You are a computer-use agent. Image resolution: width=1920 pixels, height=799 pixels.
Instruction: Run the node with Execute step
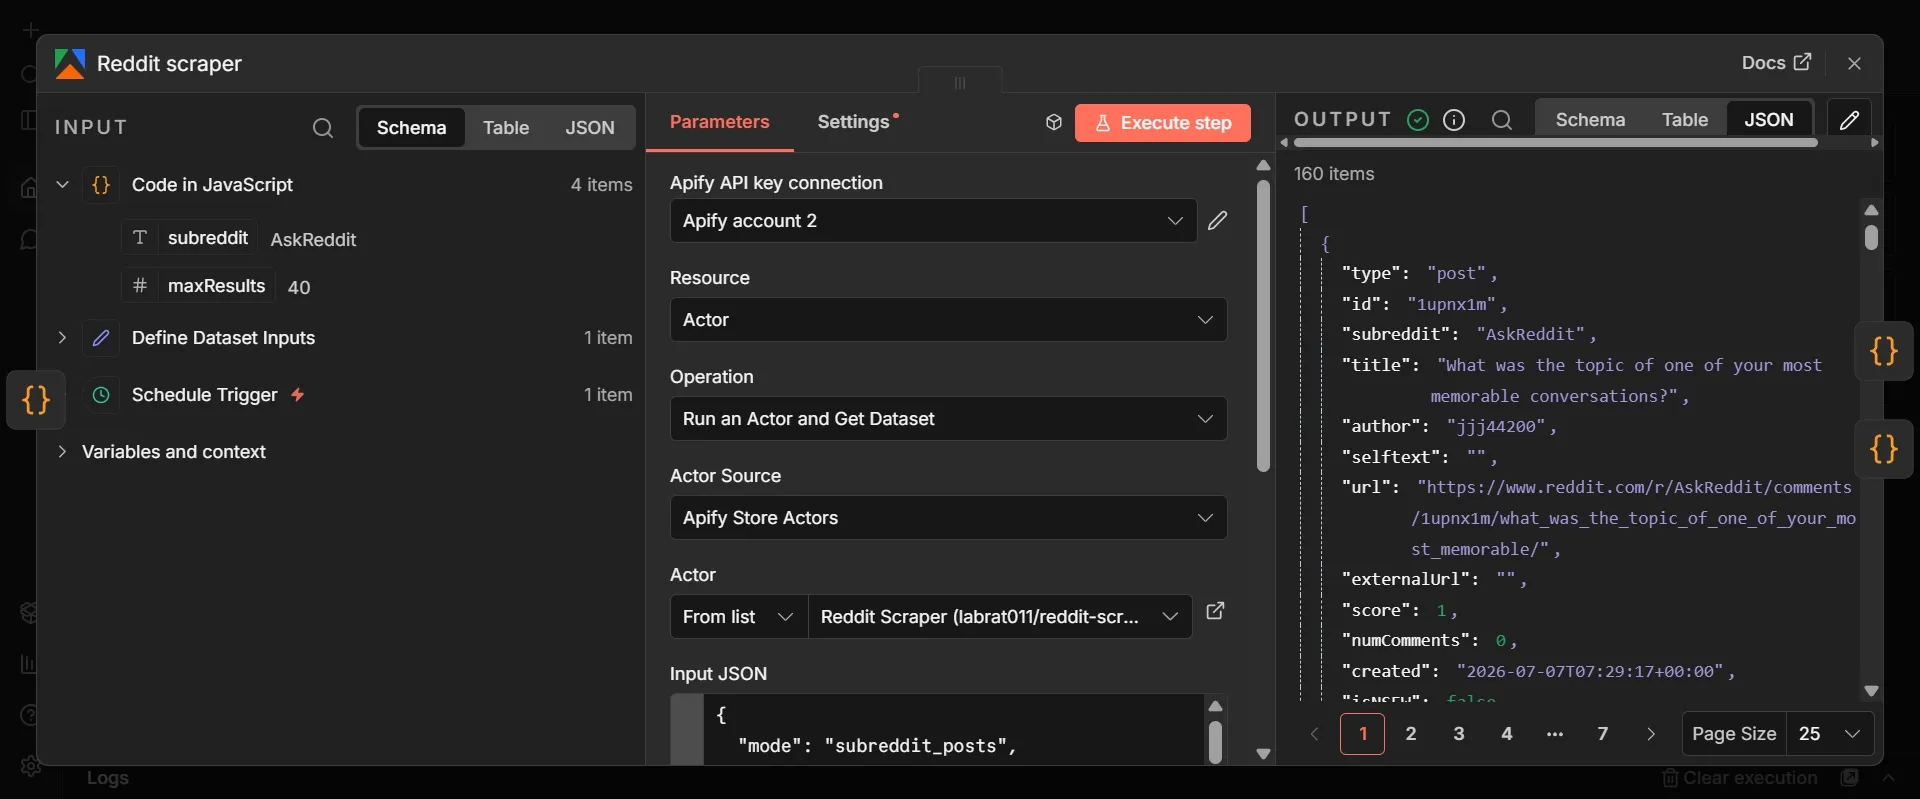click(x=1163, y=123)
